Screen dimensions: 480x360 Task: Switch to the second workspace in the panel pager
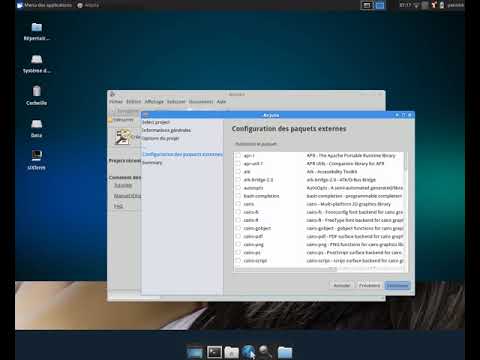click(379, 5)
